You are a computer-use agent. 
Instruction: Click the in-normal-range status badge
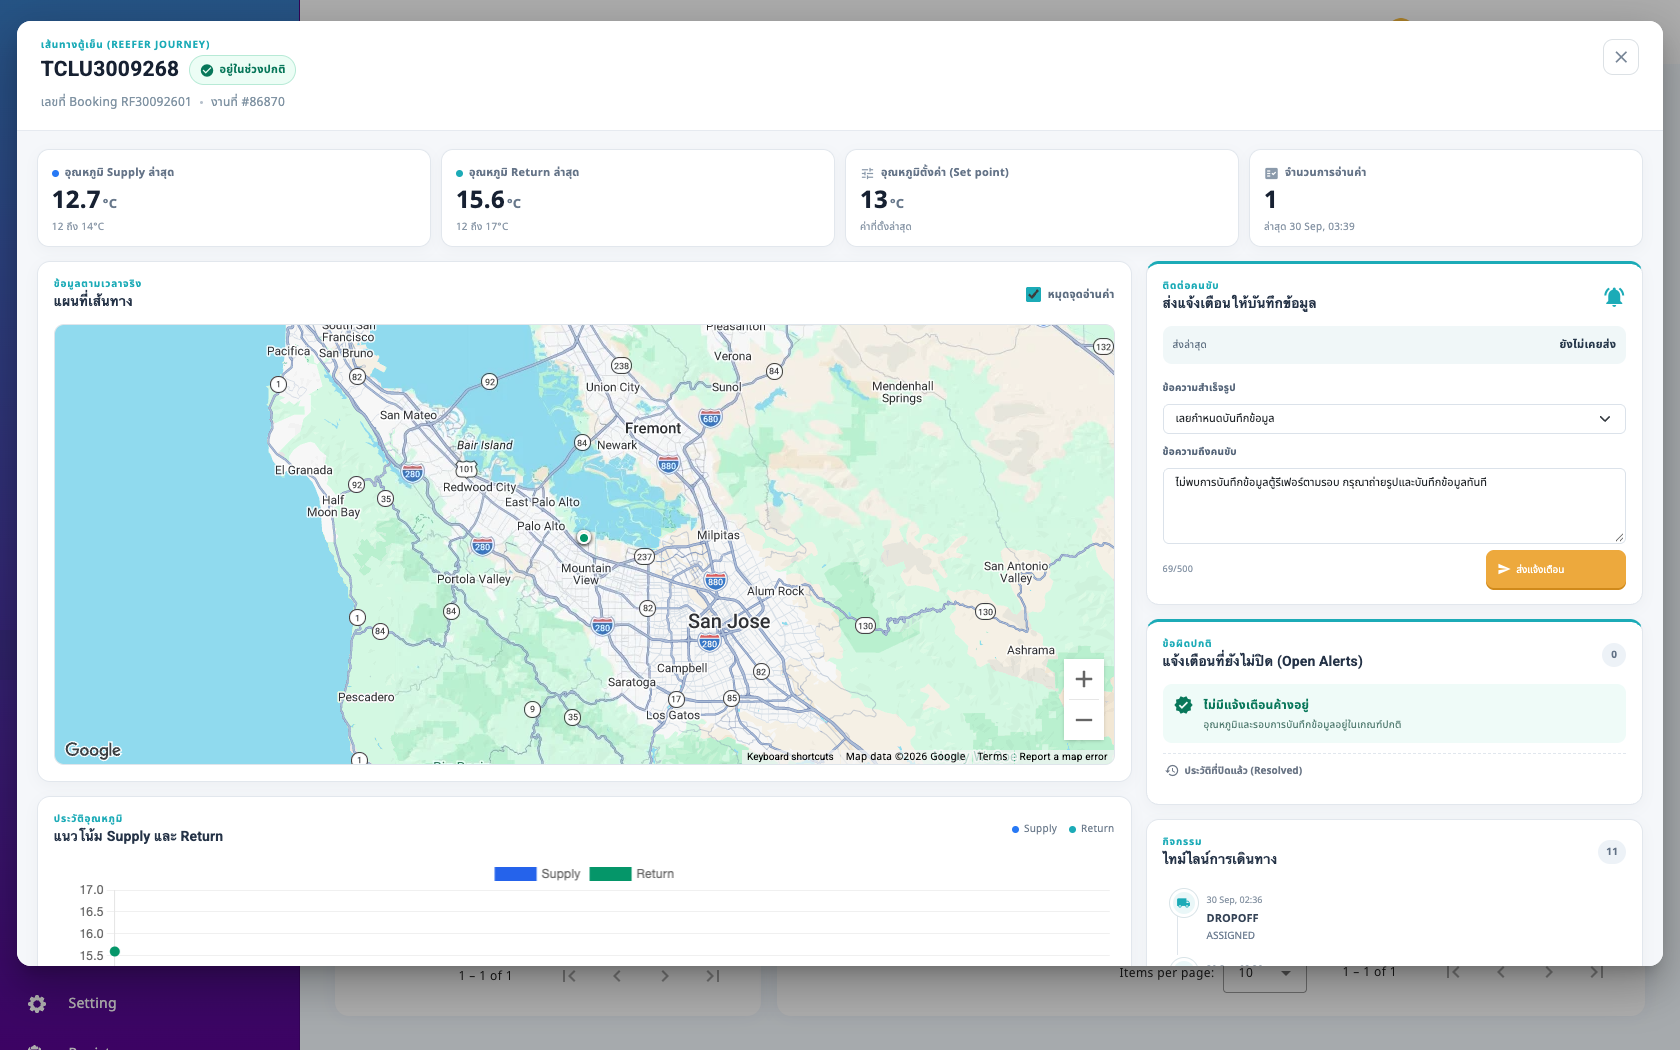[242, 70]
